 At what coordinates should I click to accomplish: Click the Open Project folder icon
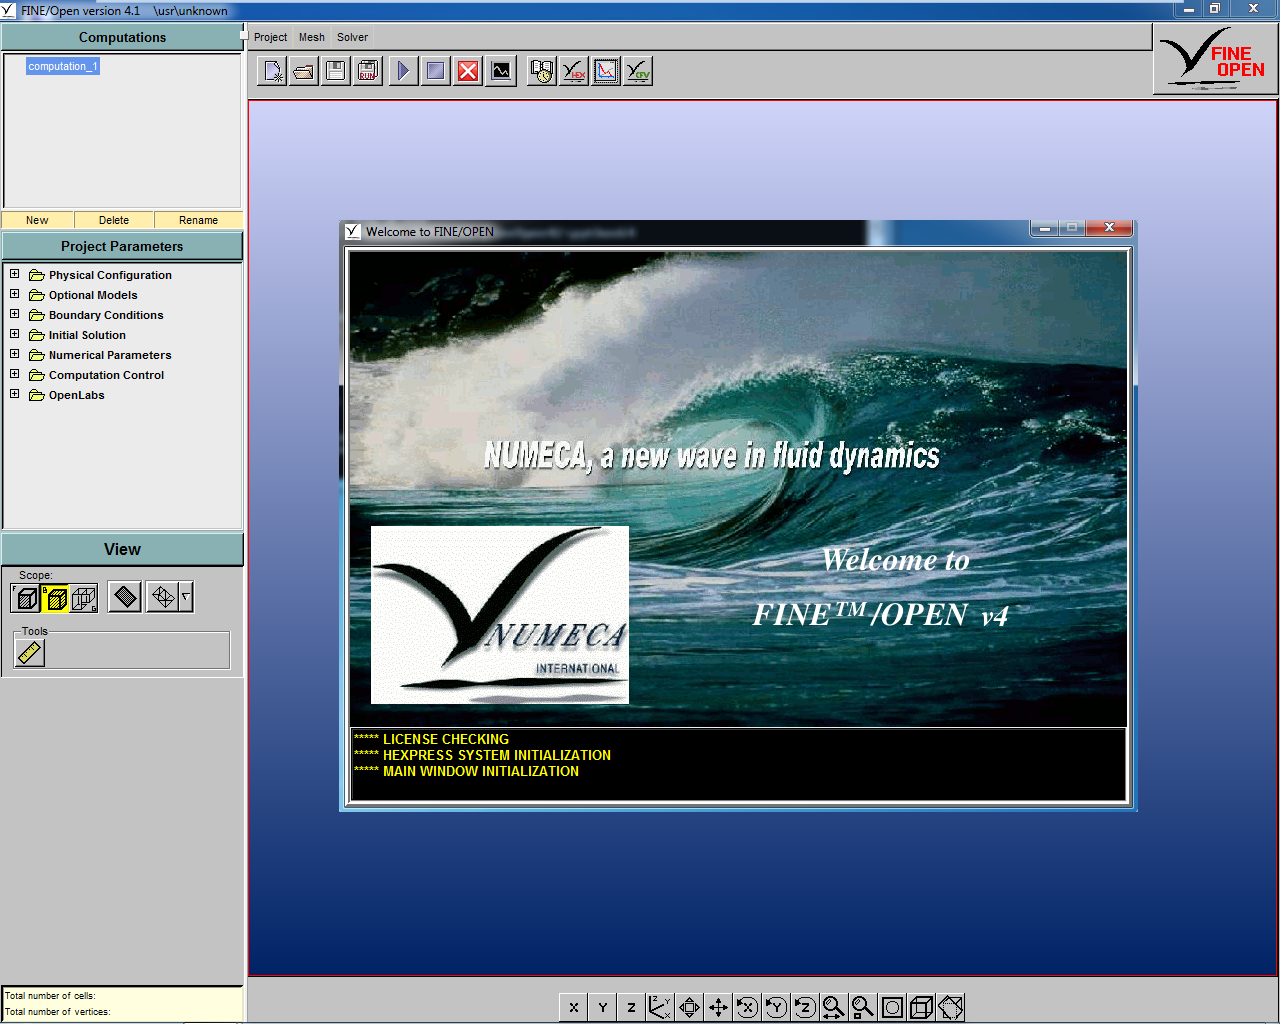pos(304,71)
